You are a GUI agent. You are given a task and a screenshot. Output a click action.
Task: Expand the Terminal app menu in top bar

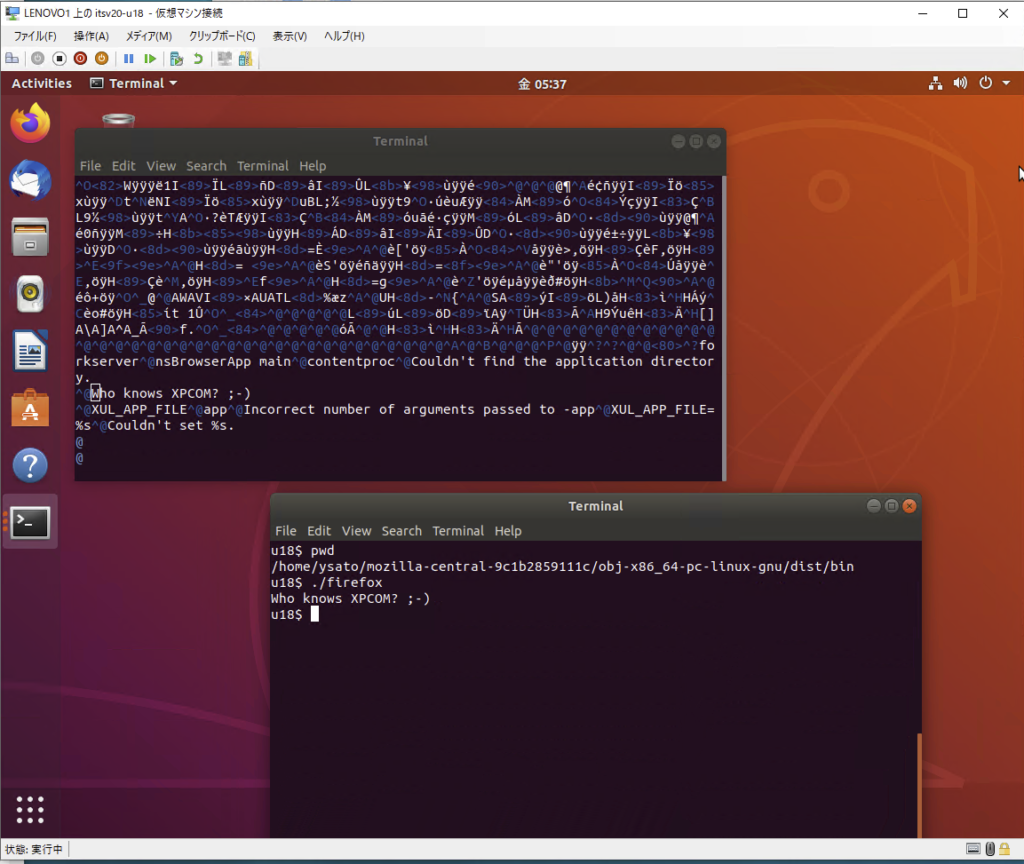pos(133,84)
